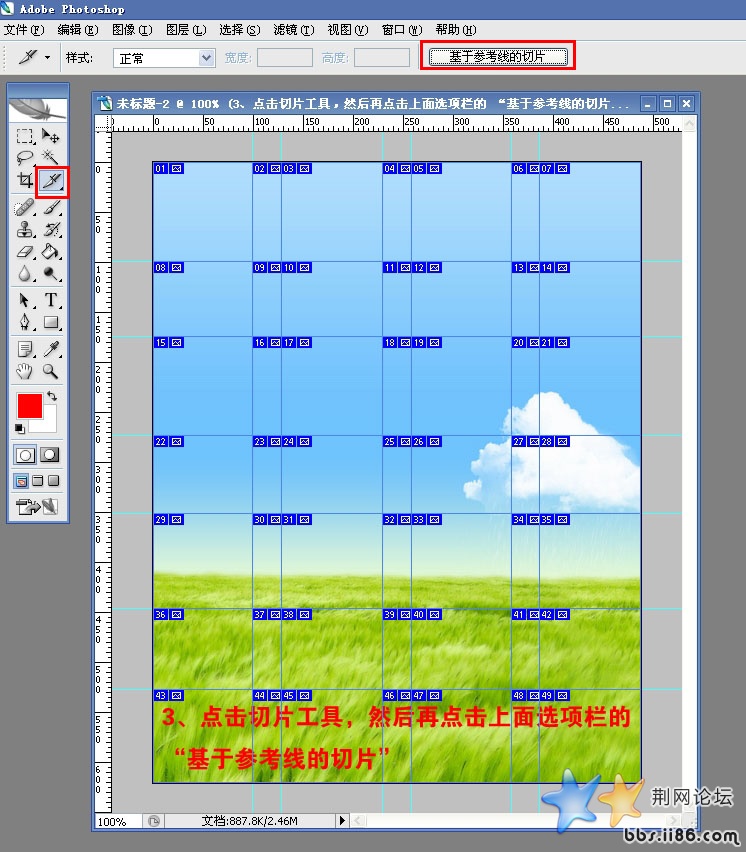Click the red foreground color swatch
The height and width of the screenshot is (852, 746).
coord(29,406)
